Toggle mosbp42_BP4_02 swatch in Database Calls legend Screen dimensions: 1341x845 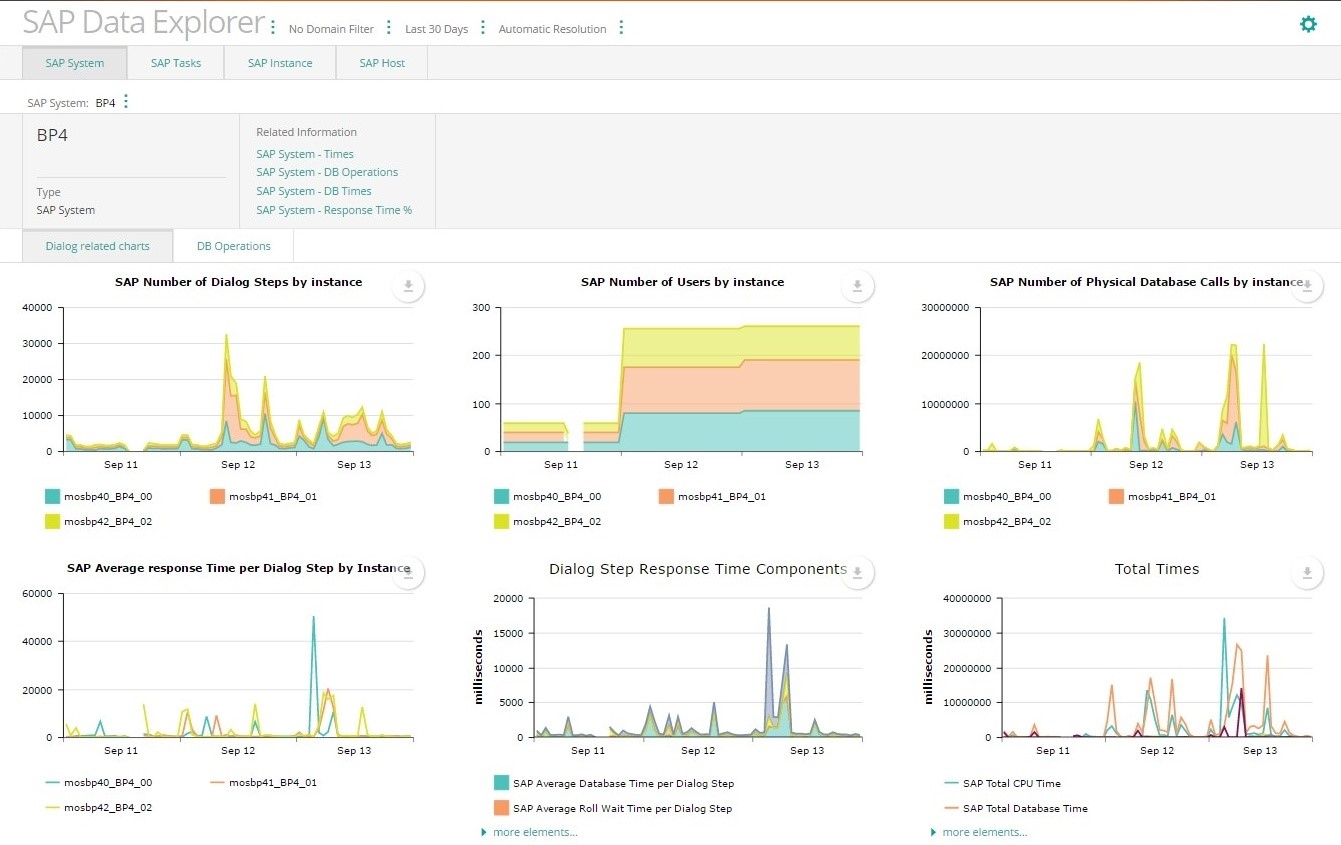click(952, 521)
